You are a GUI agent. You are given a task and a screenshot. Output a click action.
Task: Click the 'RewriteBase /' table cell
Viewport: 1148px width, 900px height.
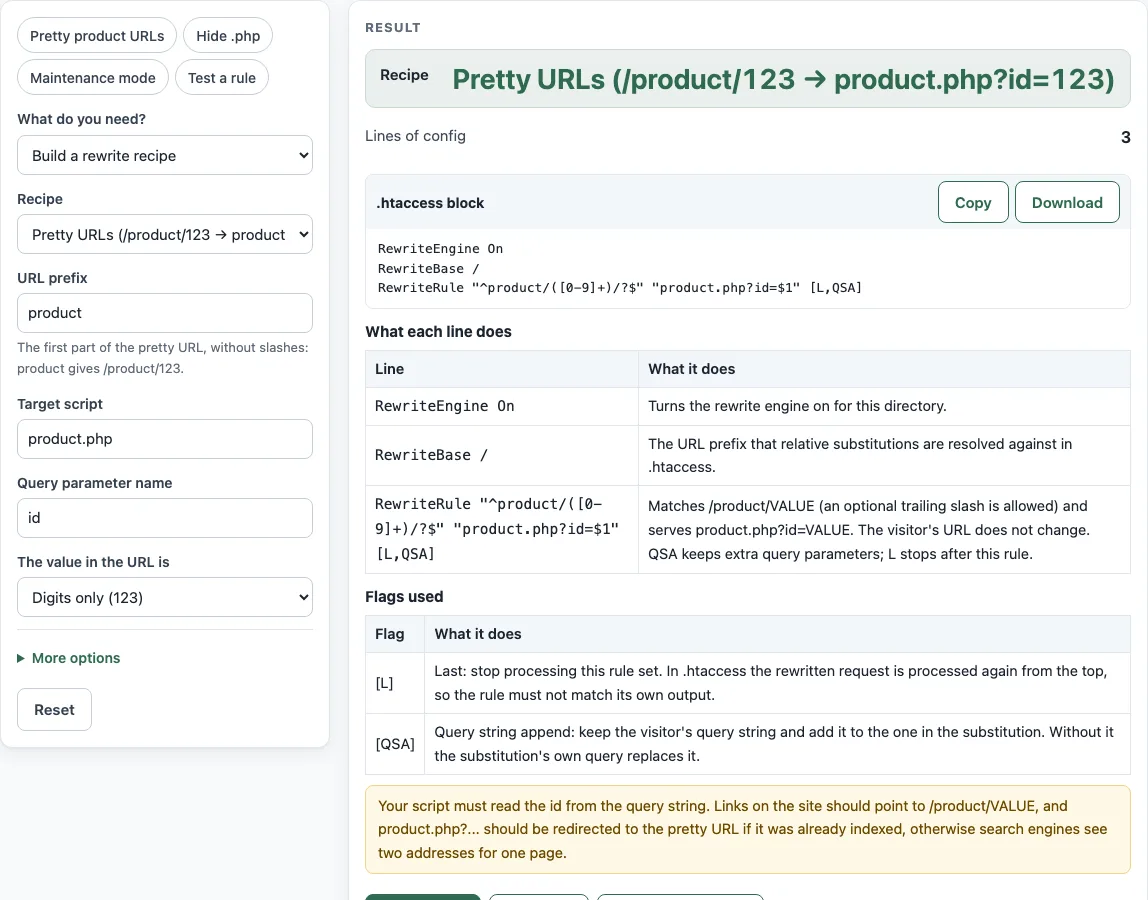point(502,455)
